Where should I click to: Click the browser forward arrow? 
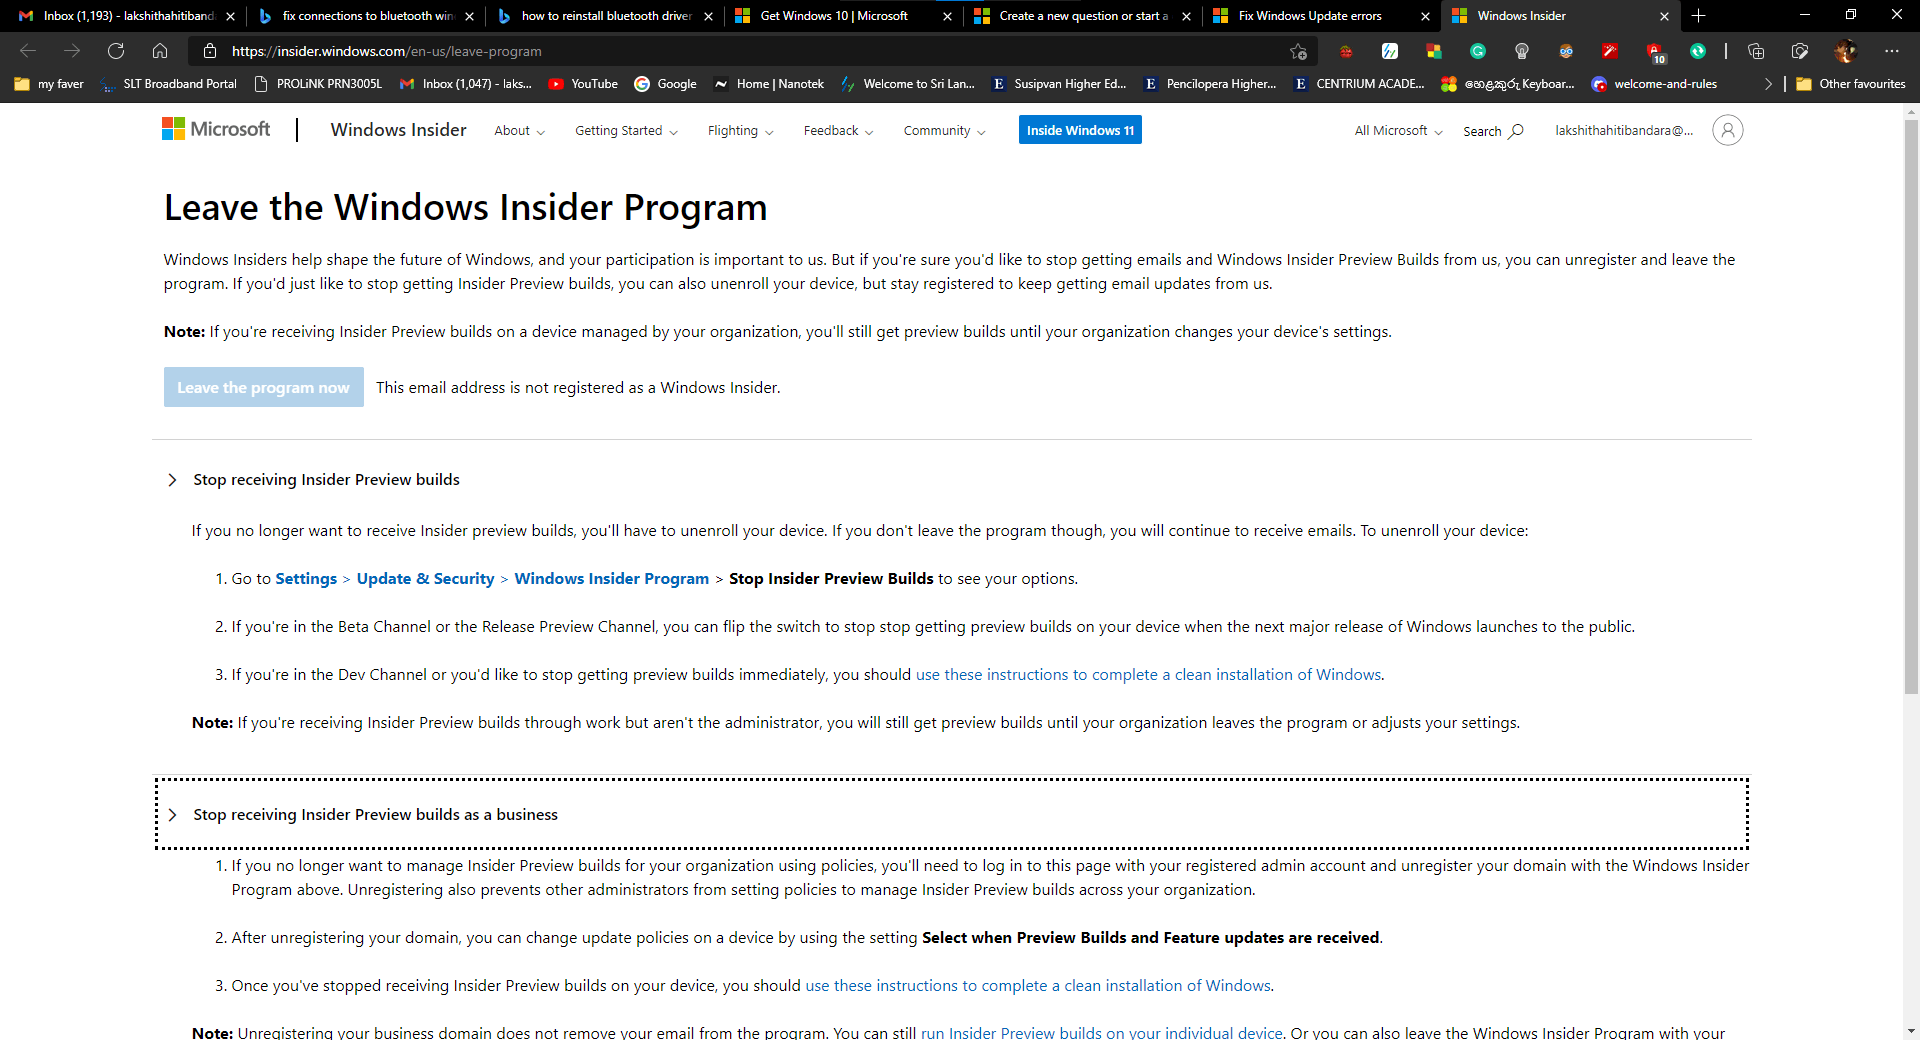tap(72, 51)
